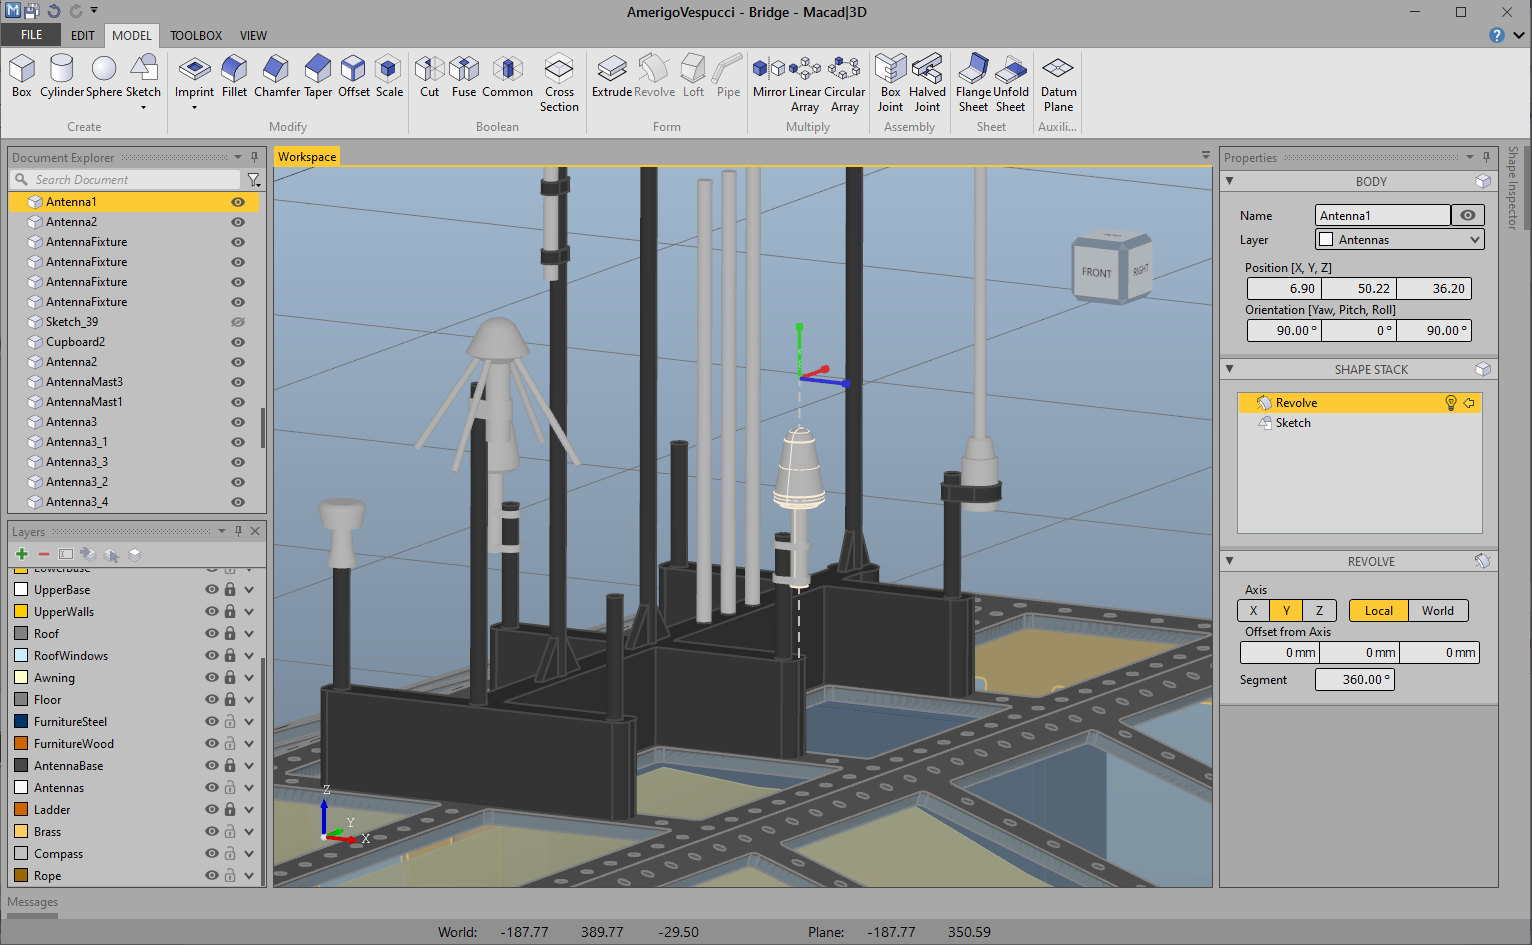
Task: Click the Cylinder tool icon
Action: pyautogui.click(x=61, y=76)
